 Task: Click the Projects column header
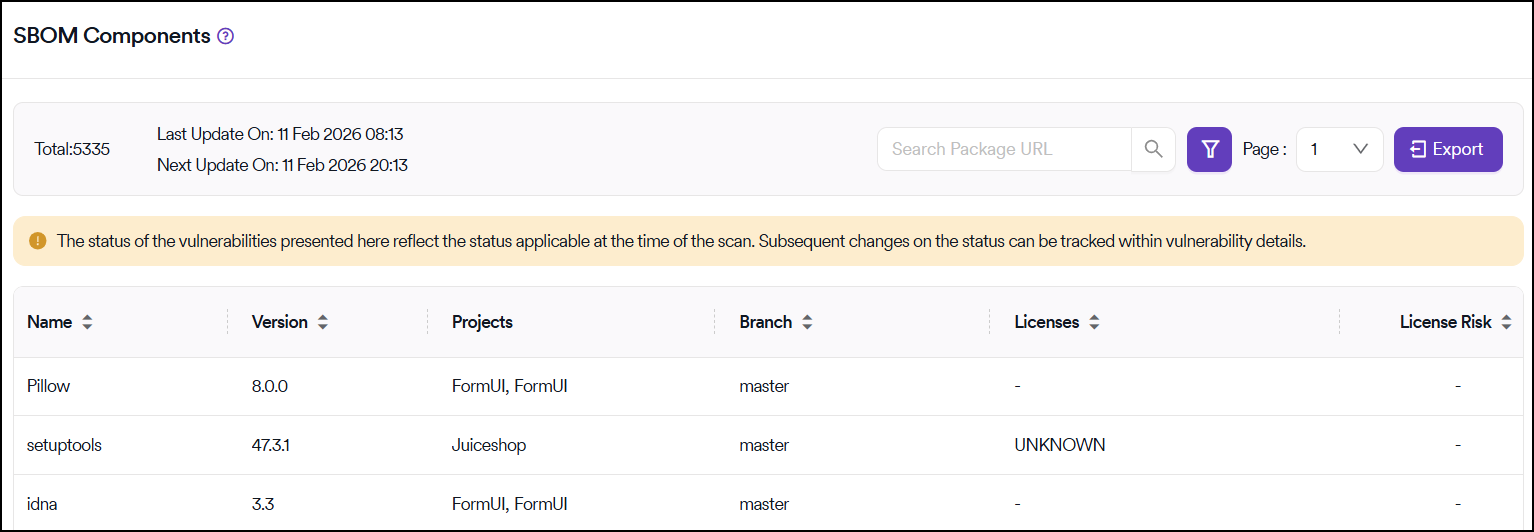pos(482,322)
